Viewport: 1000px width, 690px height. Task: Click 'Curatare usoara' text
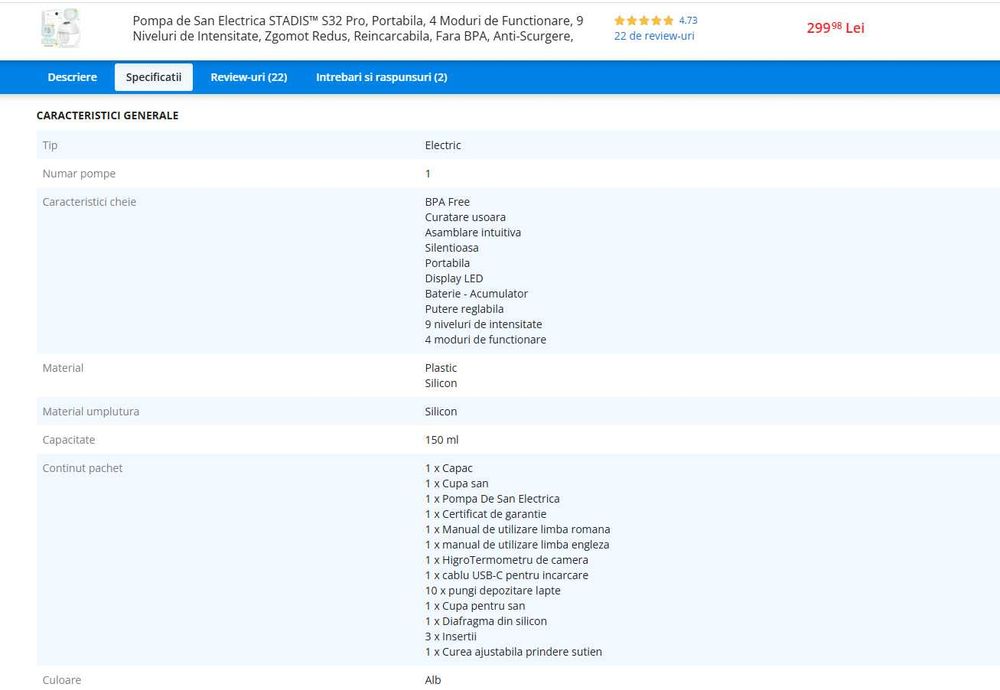(465, 217)
